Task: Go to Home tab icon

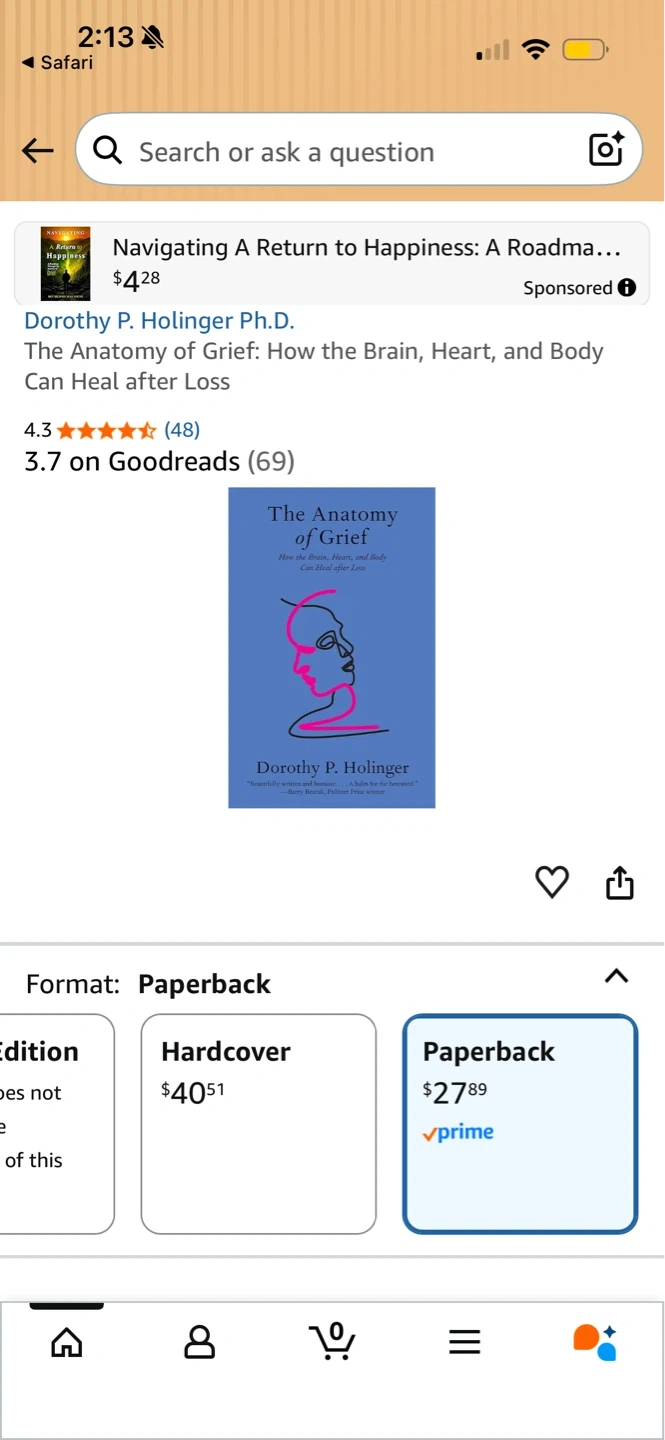Action: pyautogui.click(x=67, y=1341)
